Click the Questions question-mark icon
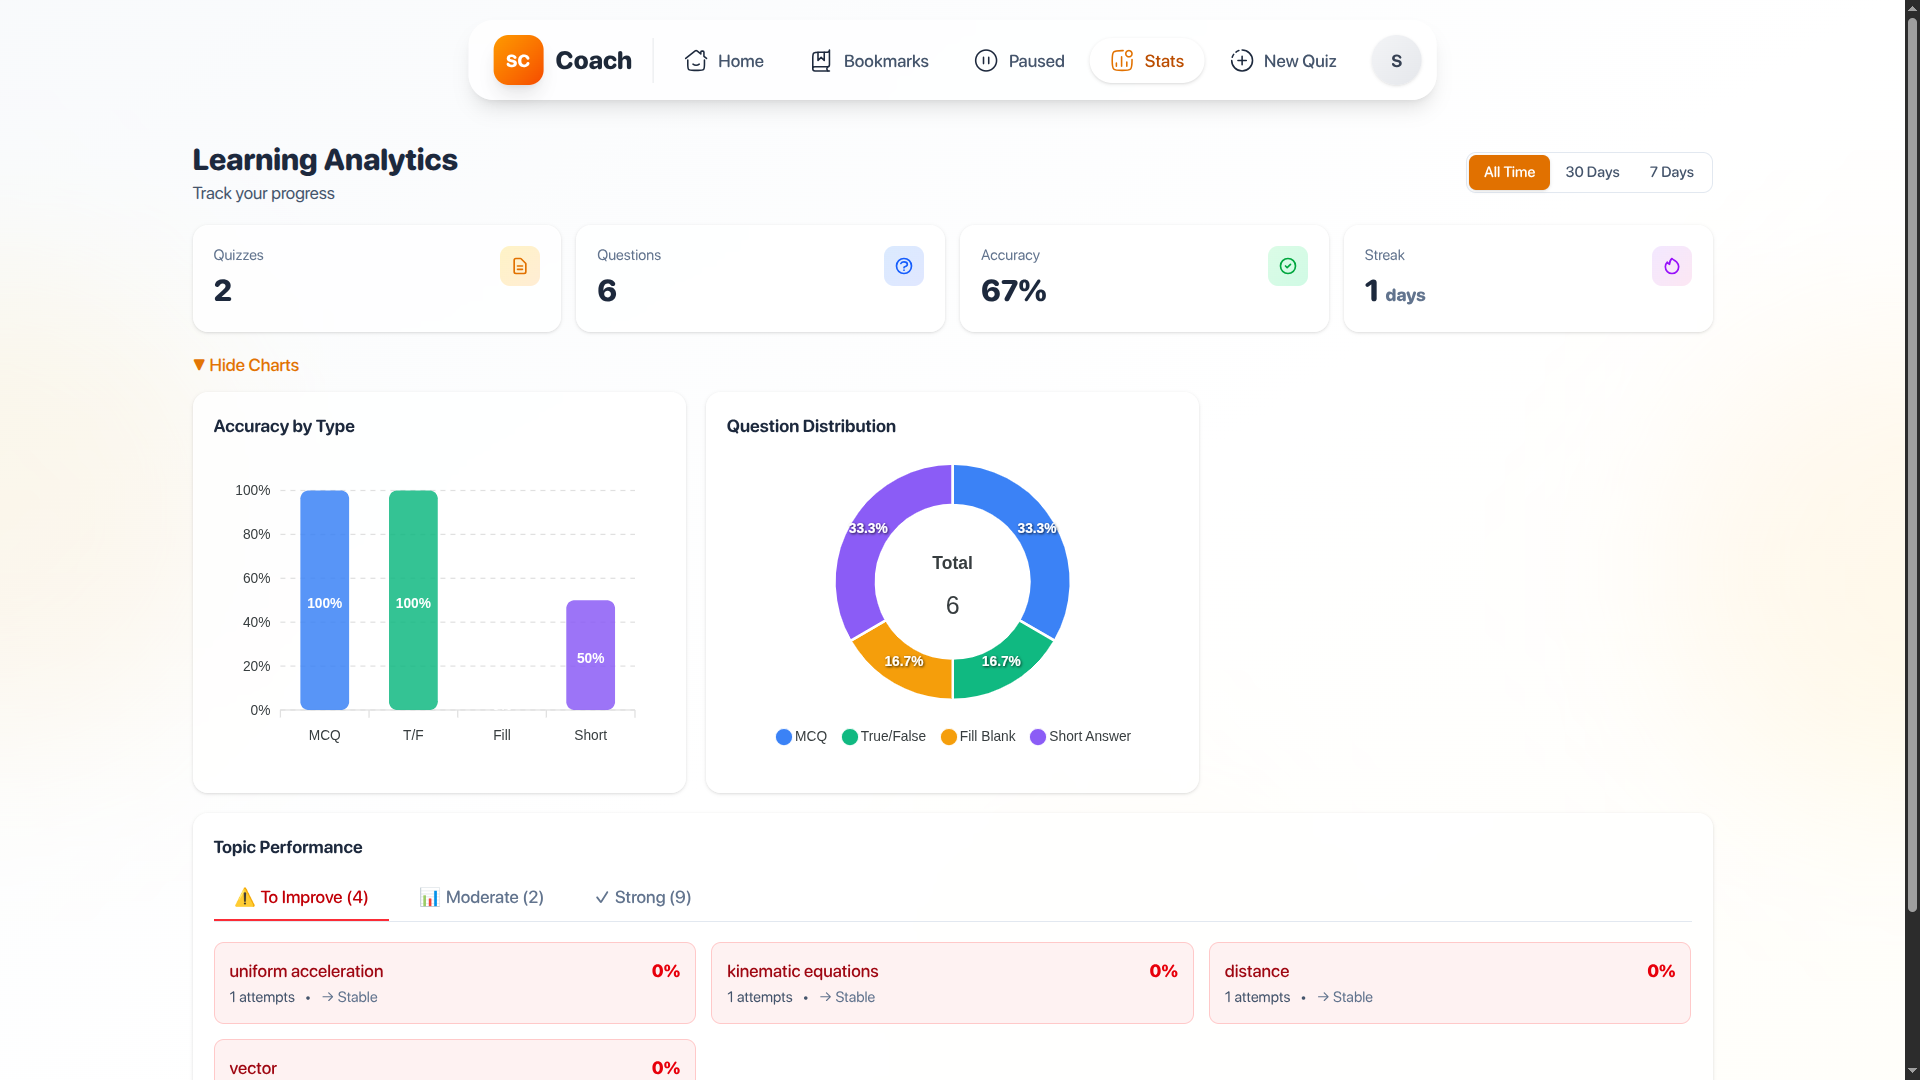 [x=903, y=266]
